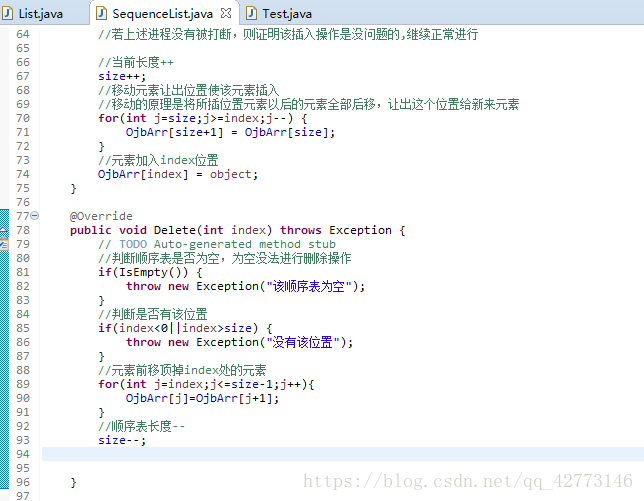Image resolution: width=644 pixels, height=501 pixels.
Task: Click the 'size--;' statement on line 93
Action: coord(122,440)
